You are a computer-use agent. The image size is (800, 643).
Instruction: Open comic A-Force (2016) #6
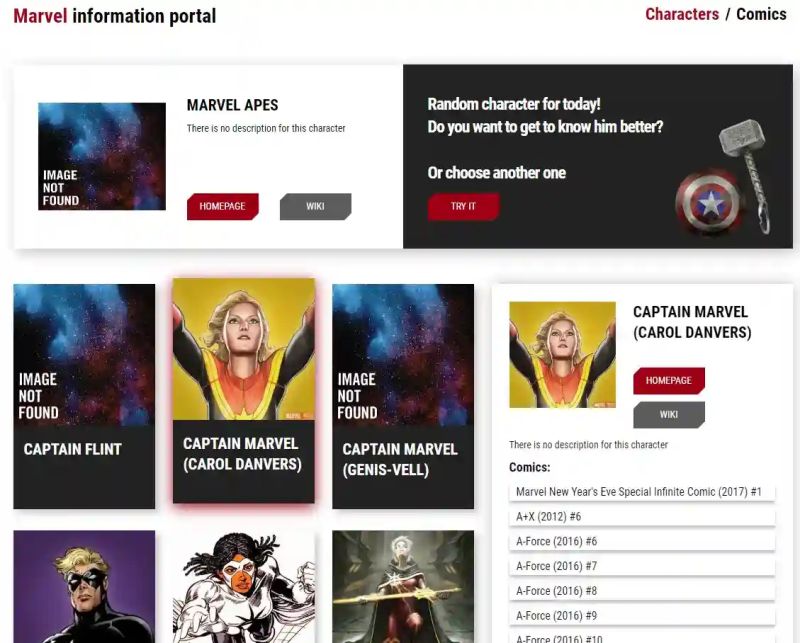(x=642, y=541)
